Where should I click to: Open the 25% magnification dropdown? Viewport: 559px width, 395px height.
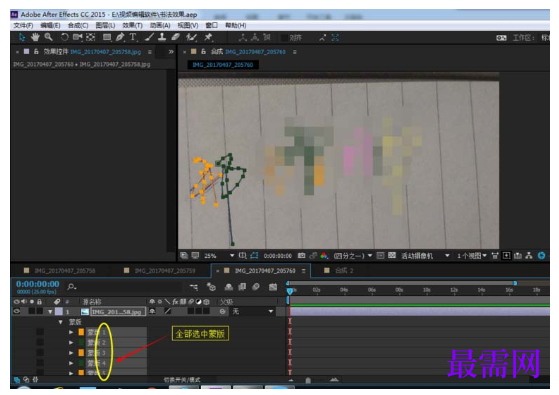[219, 256]
